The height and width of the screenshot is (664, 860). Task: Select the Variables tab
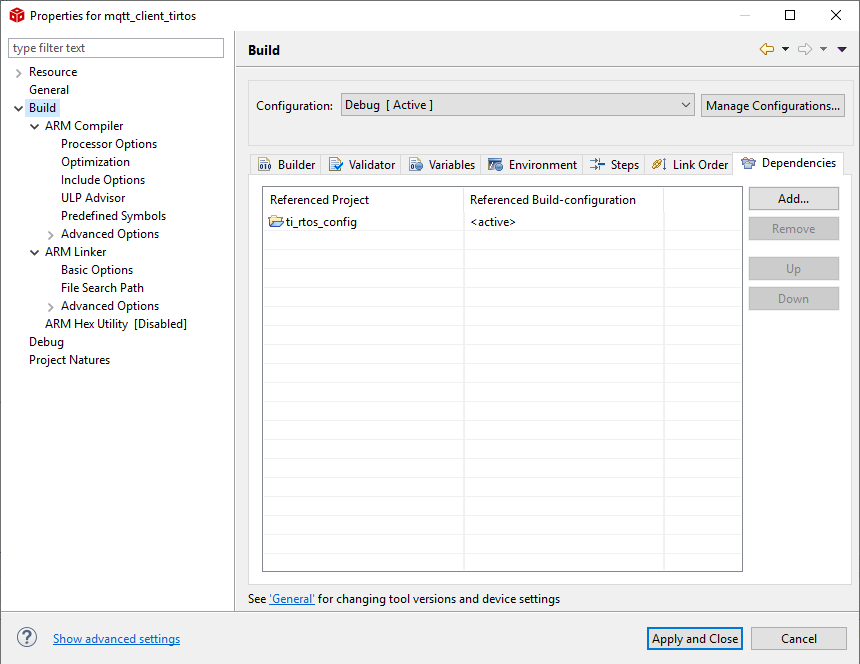point(441,165)
